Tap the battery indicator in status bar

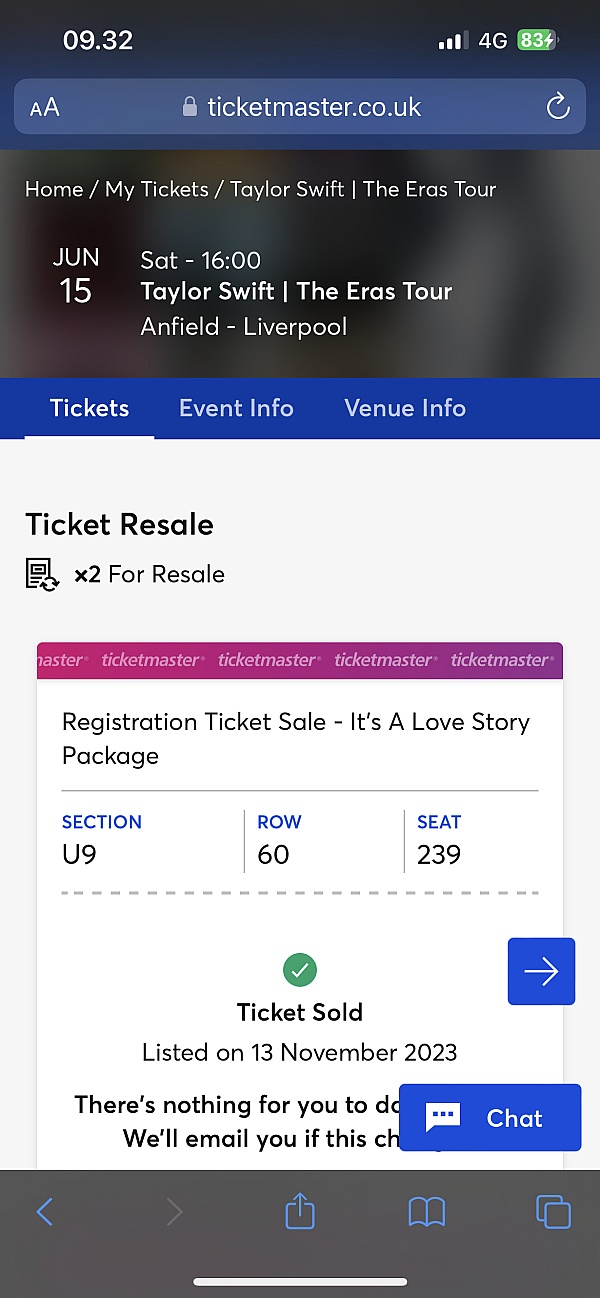pyautogui.click(x=538, y=41)
